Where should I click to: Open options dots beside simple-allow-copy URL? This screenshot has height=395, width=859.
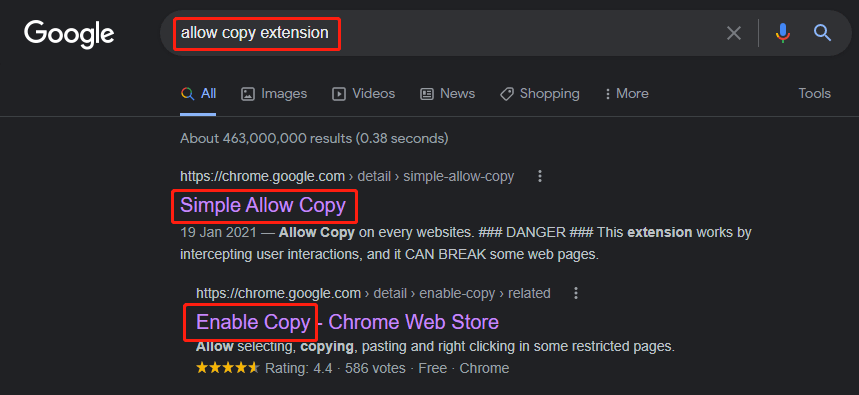coord(540,176)
